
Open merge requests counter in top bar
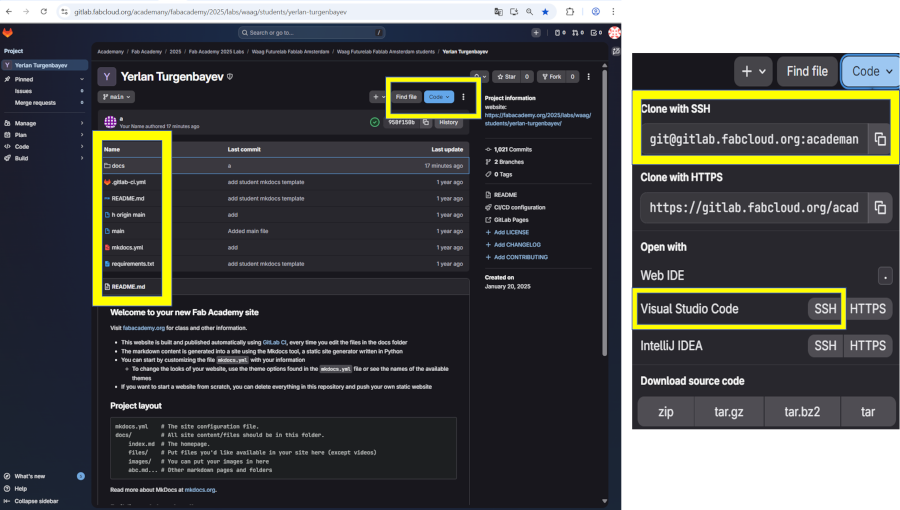click(x=577, y=33)
